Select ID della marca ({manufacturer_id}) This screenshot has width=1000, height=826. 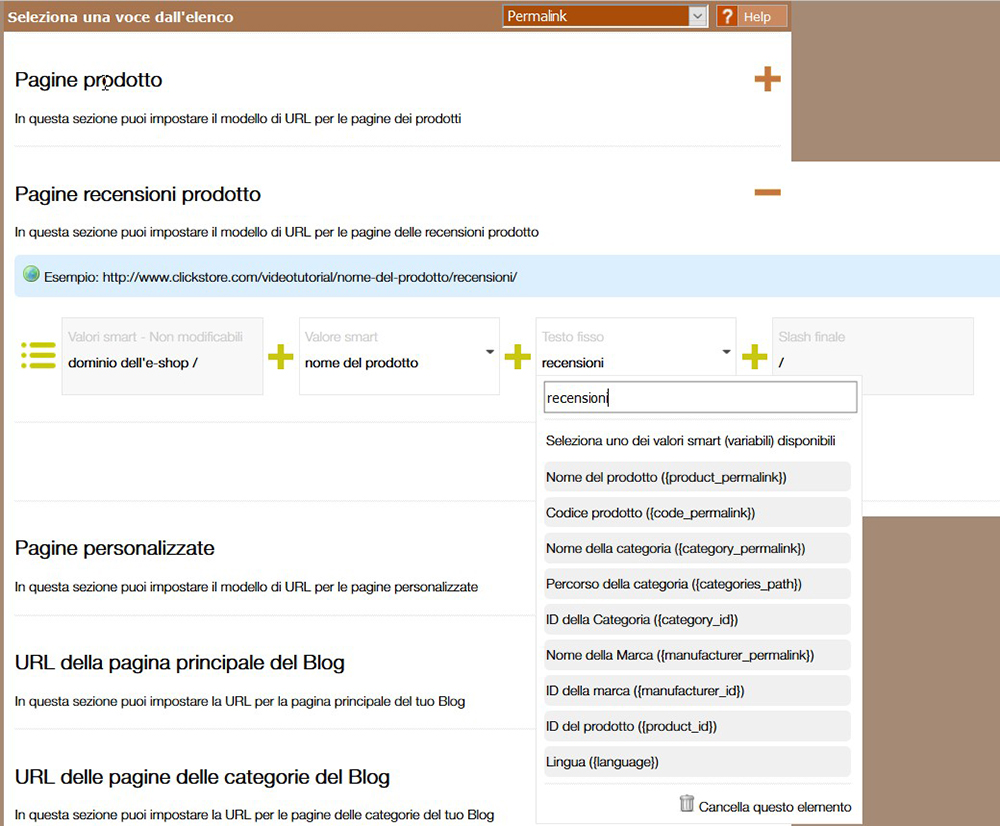(697, 691)
